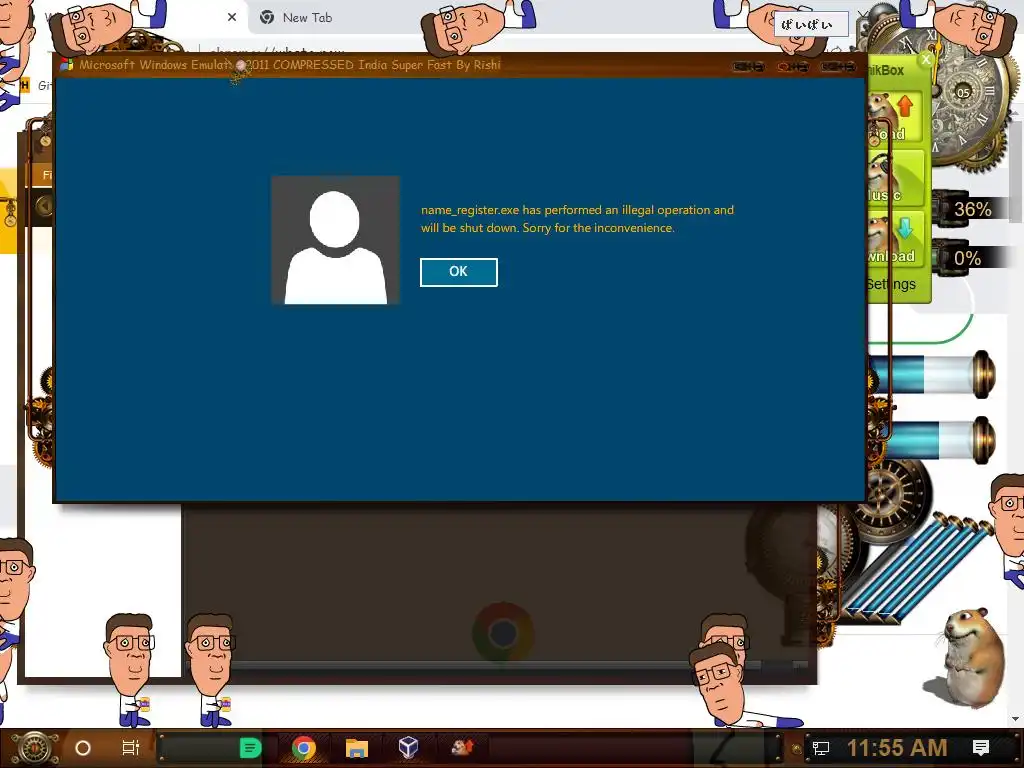Click the faded Chrome logo in the background window
Viewport: 1024px width, 768px height.
coord(503,633)
